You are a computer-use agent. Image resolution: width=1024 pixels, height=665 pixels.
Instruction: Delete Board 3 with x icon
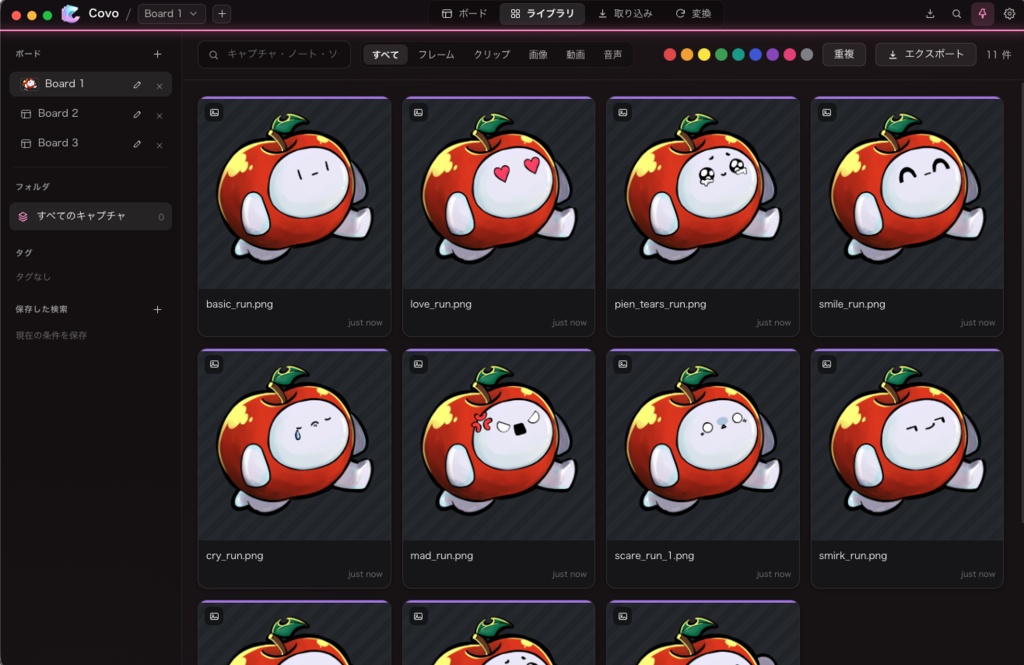click(159, 145)
